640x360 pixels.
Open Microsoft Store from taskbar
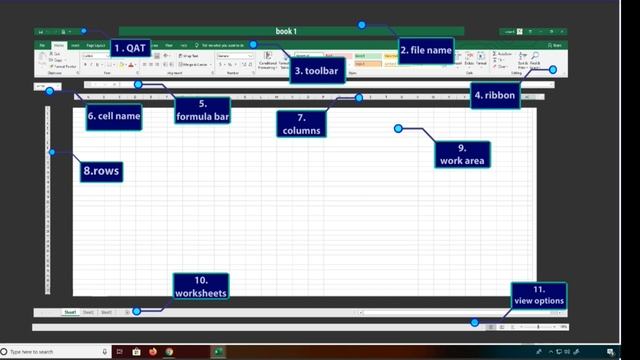(x=136, y=351)
